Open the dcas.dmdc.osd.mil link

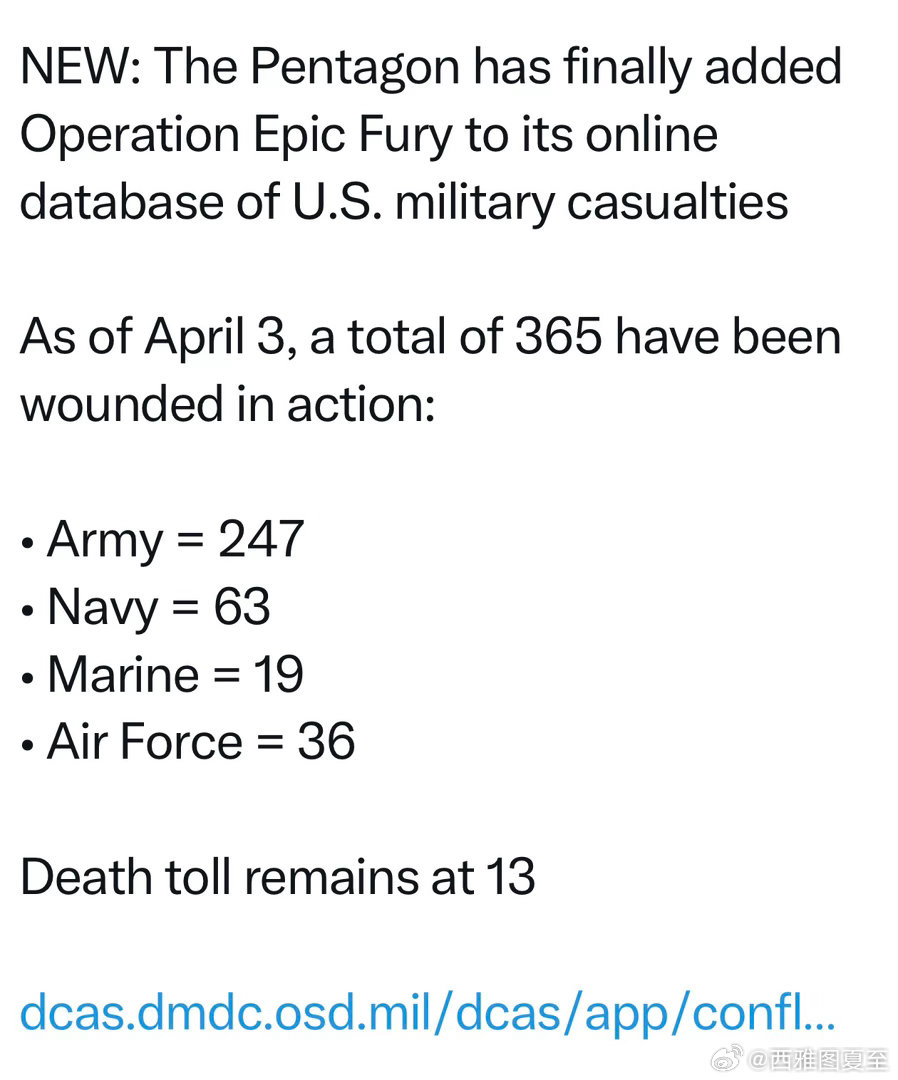tap(427, 1011)
